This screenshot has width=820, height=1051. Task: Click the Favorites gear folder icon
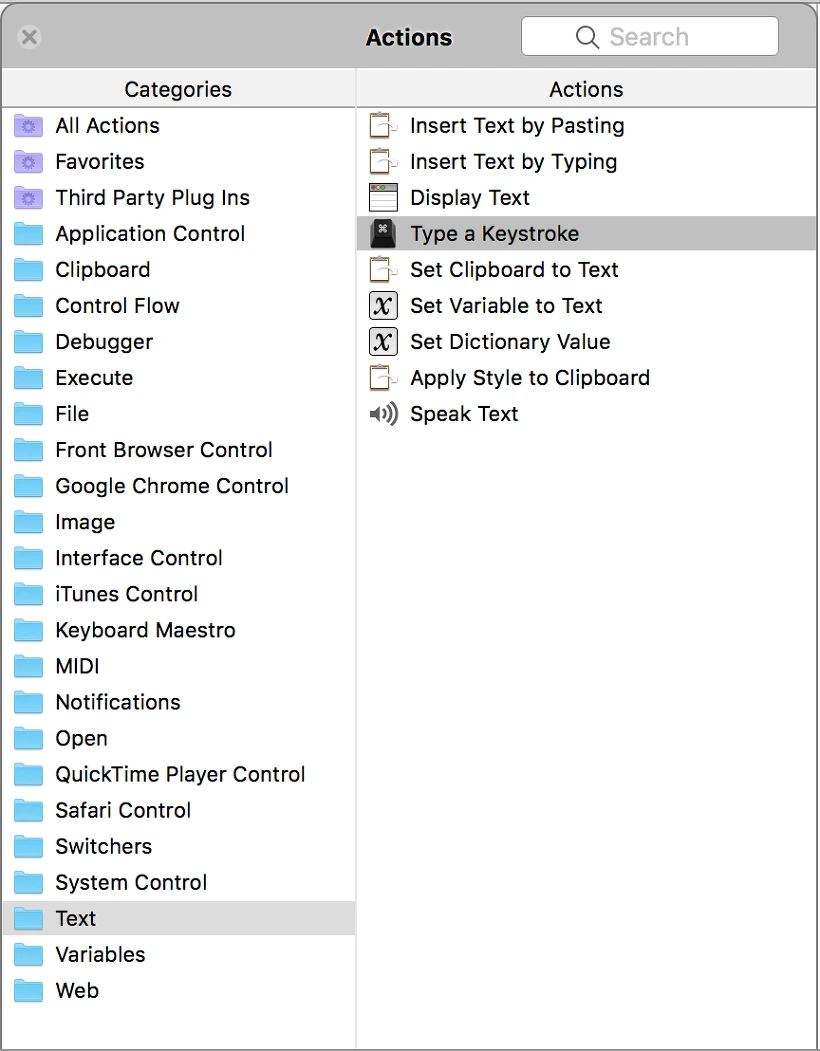28,162
